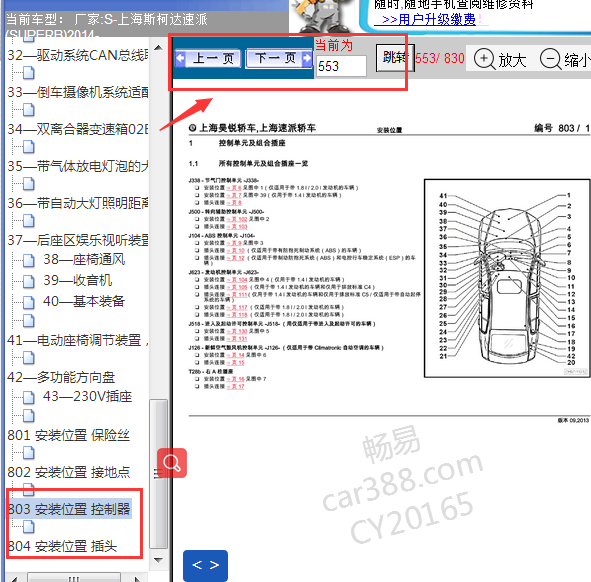
Task: Go to previous page with 上一页
Action: coord(208,58)
